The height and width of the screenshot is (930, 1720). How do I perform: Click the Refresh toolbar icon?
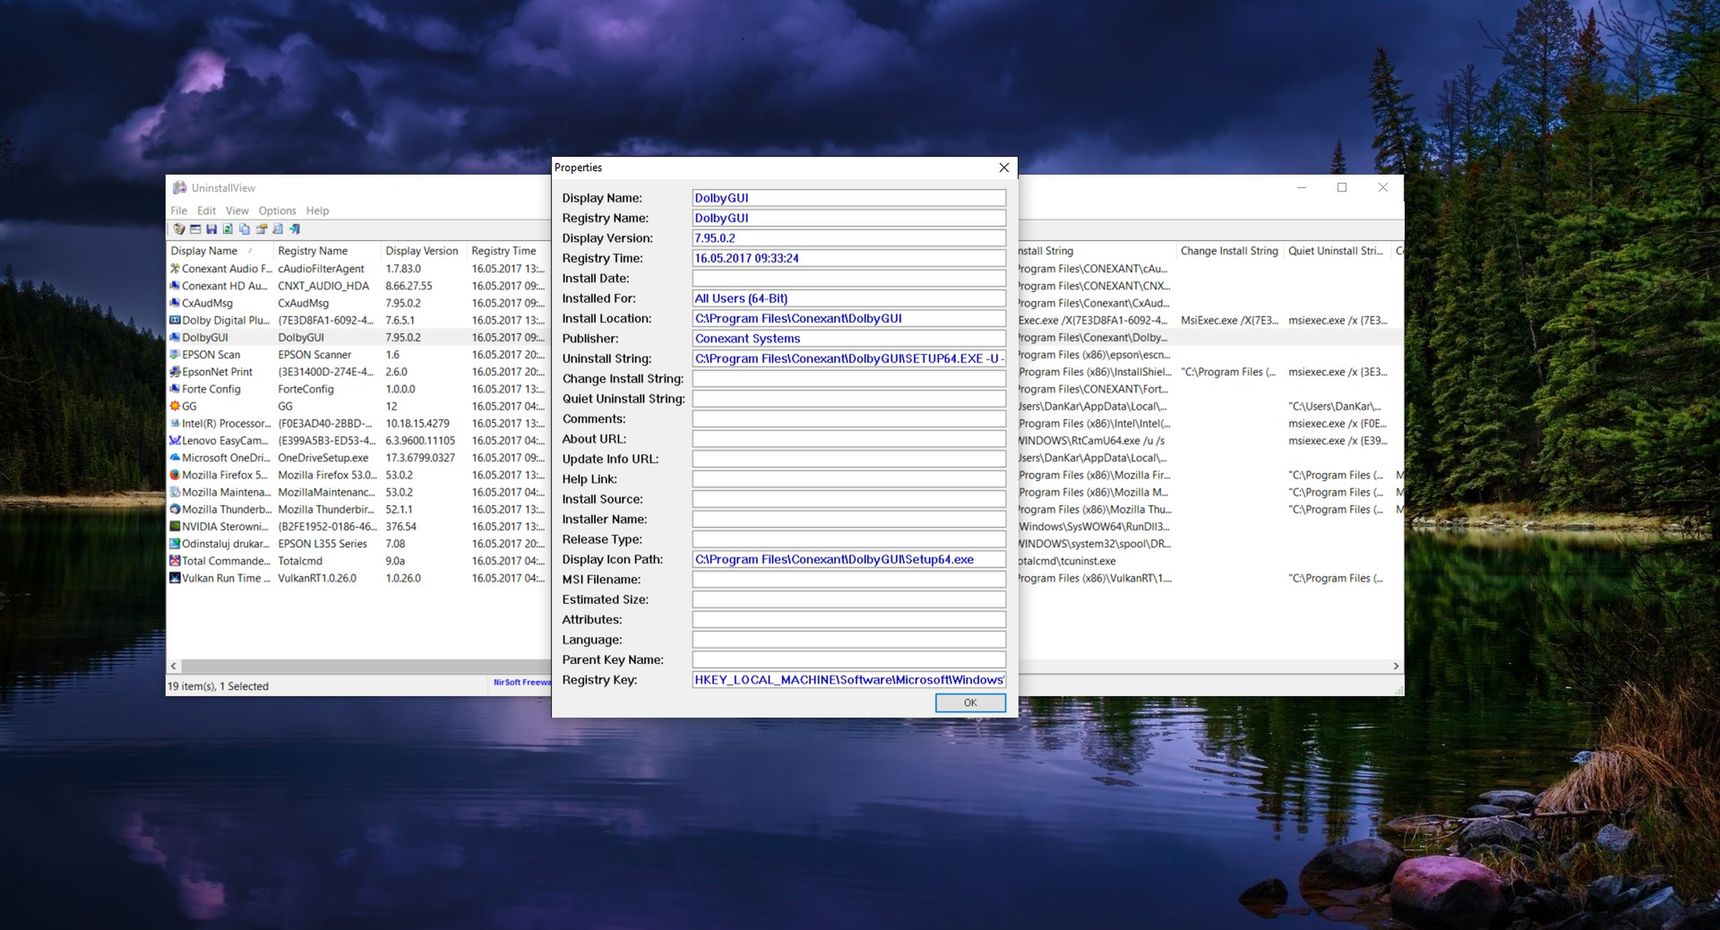click(x=228, y=229)
